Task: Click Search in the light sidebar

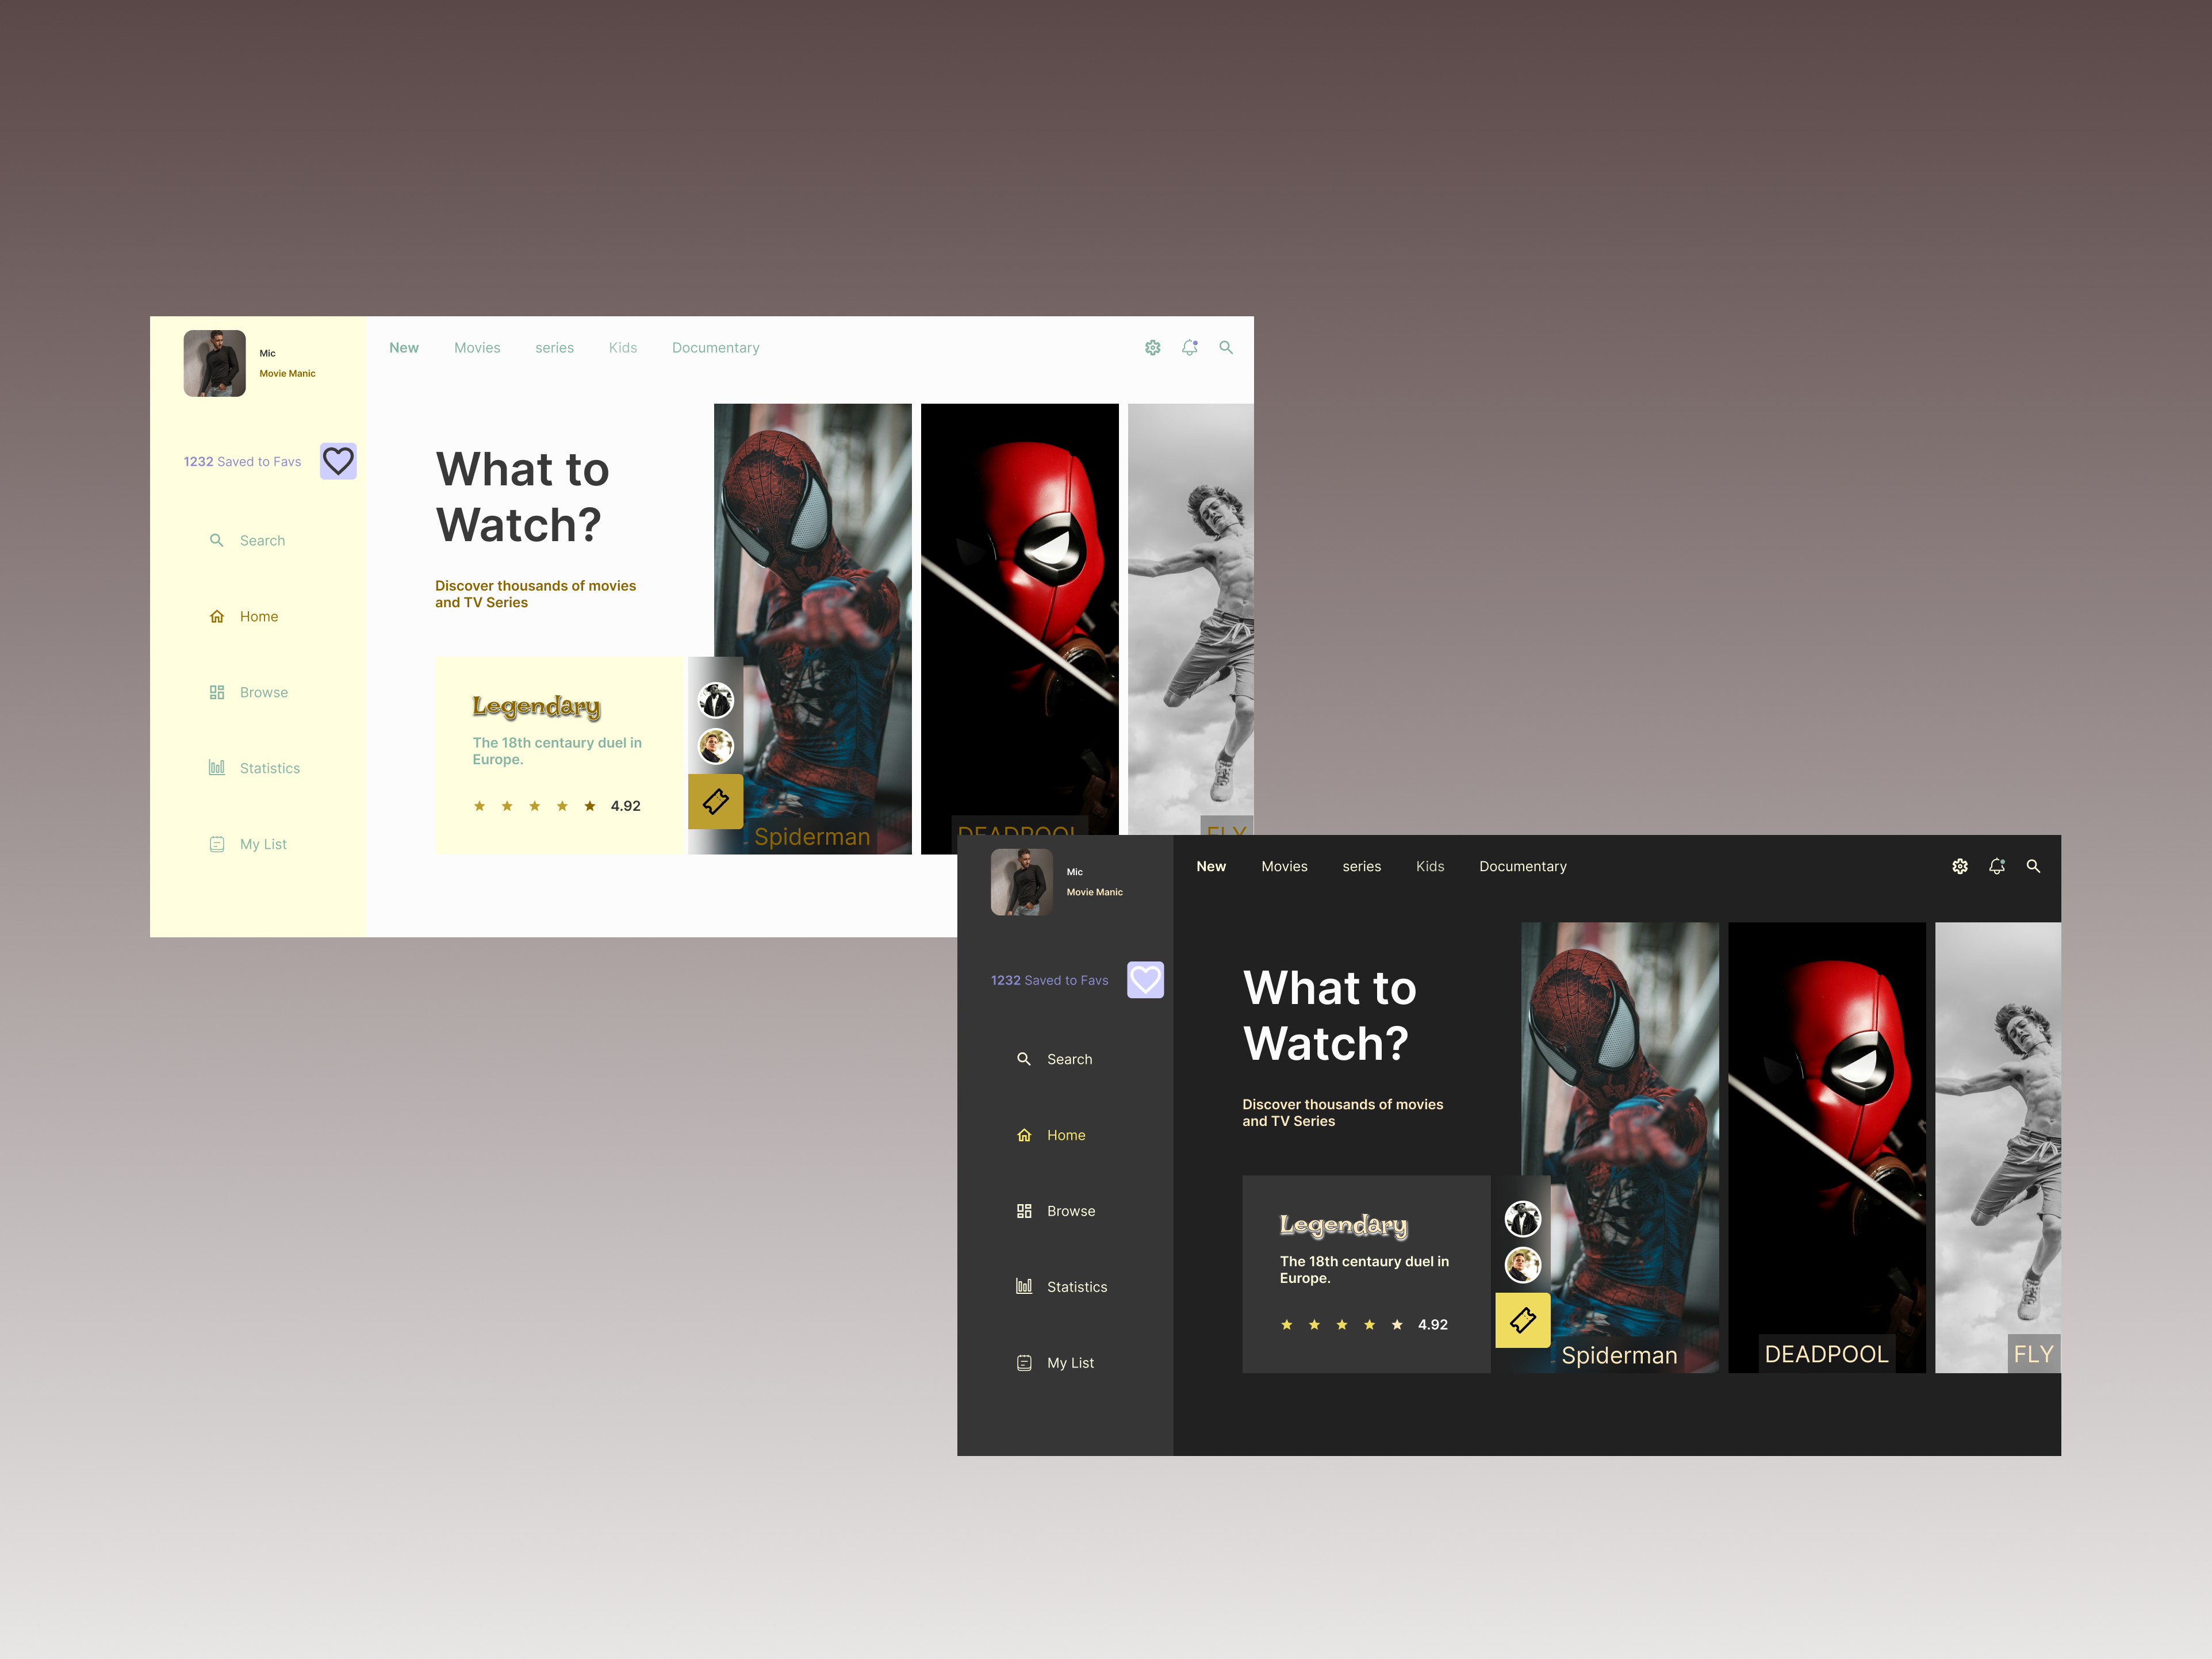Action: (x=262, y=541)
